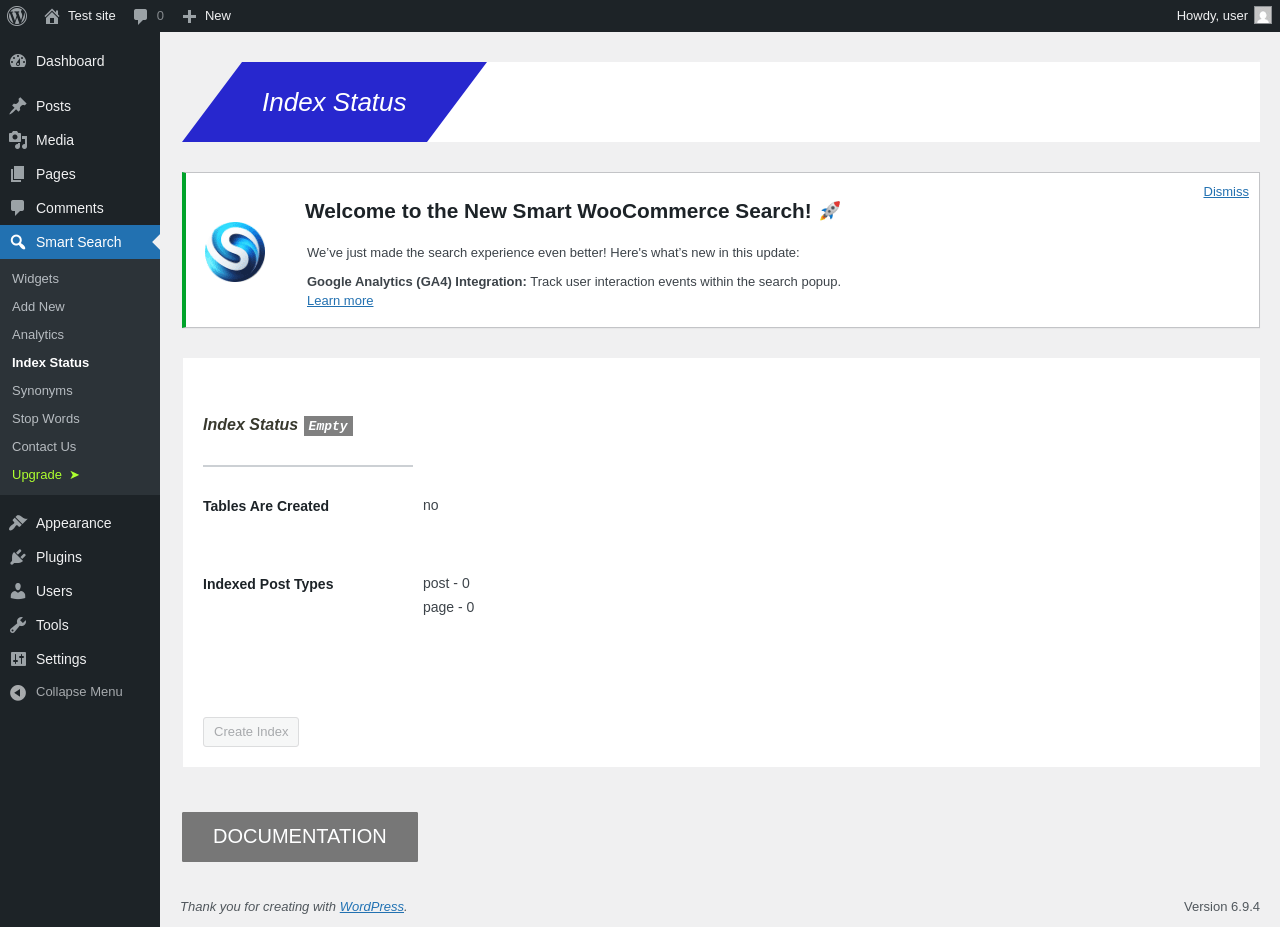Click the WordPress logo icon
This screenshot has width=1280, height=927.
[x=17, y=16]
